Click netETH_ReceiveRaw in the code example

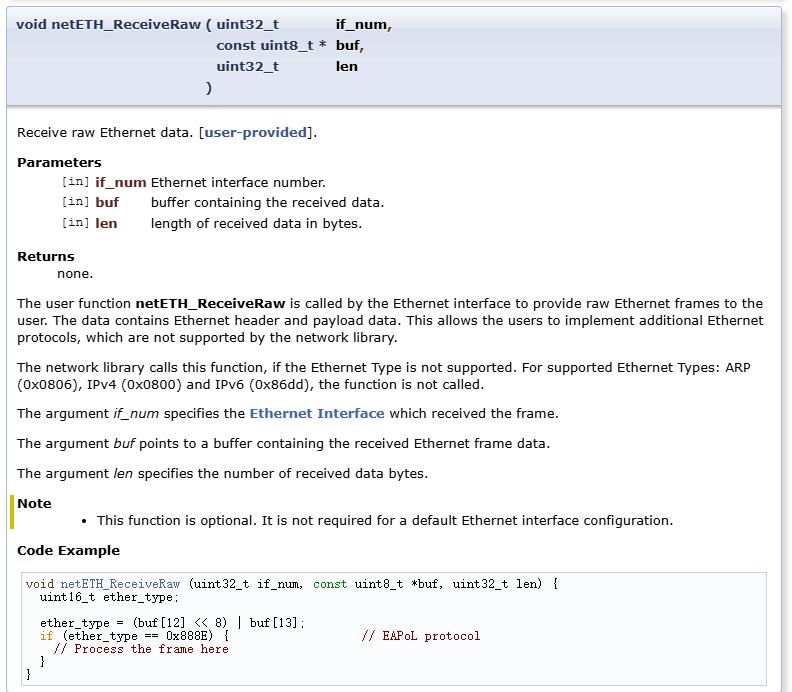120,584
